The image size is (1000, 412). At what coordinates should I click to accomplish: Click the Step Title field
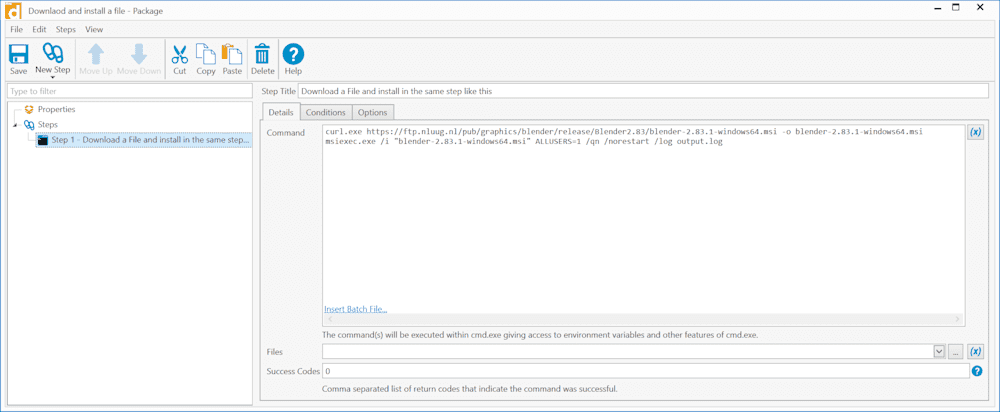(643, 91)
